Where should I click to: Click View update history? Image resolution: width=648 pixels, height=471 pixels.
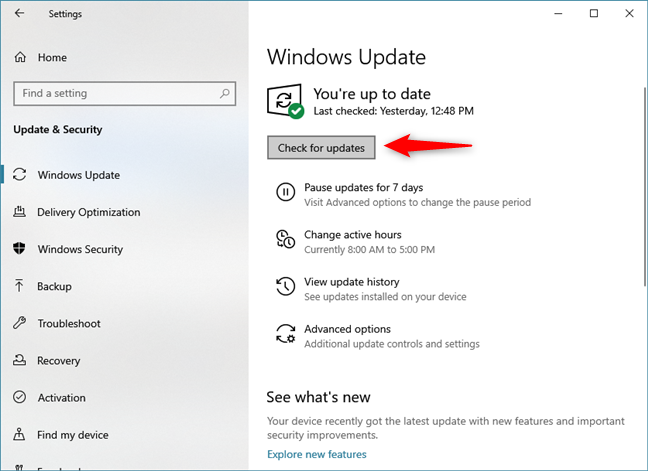[352, 282]
